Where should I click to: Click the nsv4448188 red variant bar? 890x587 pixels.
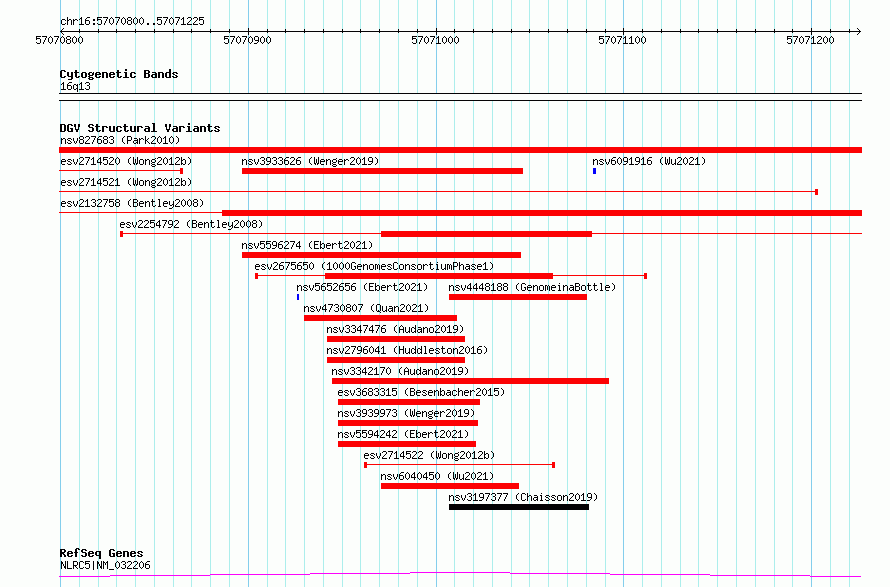[x=518, y=297]
